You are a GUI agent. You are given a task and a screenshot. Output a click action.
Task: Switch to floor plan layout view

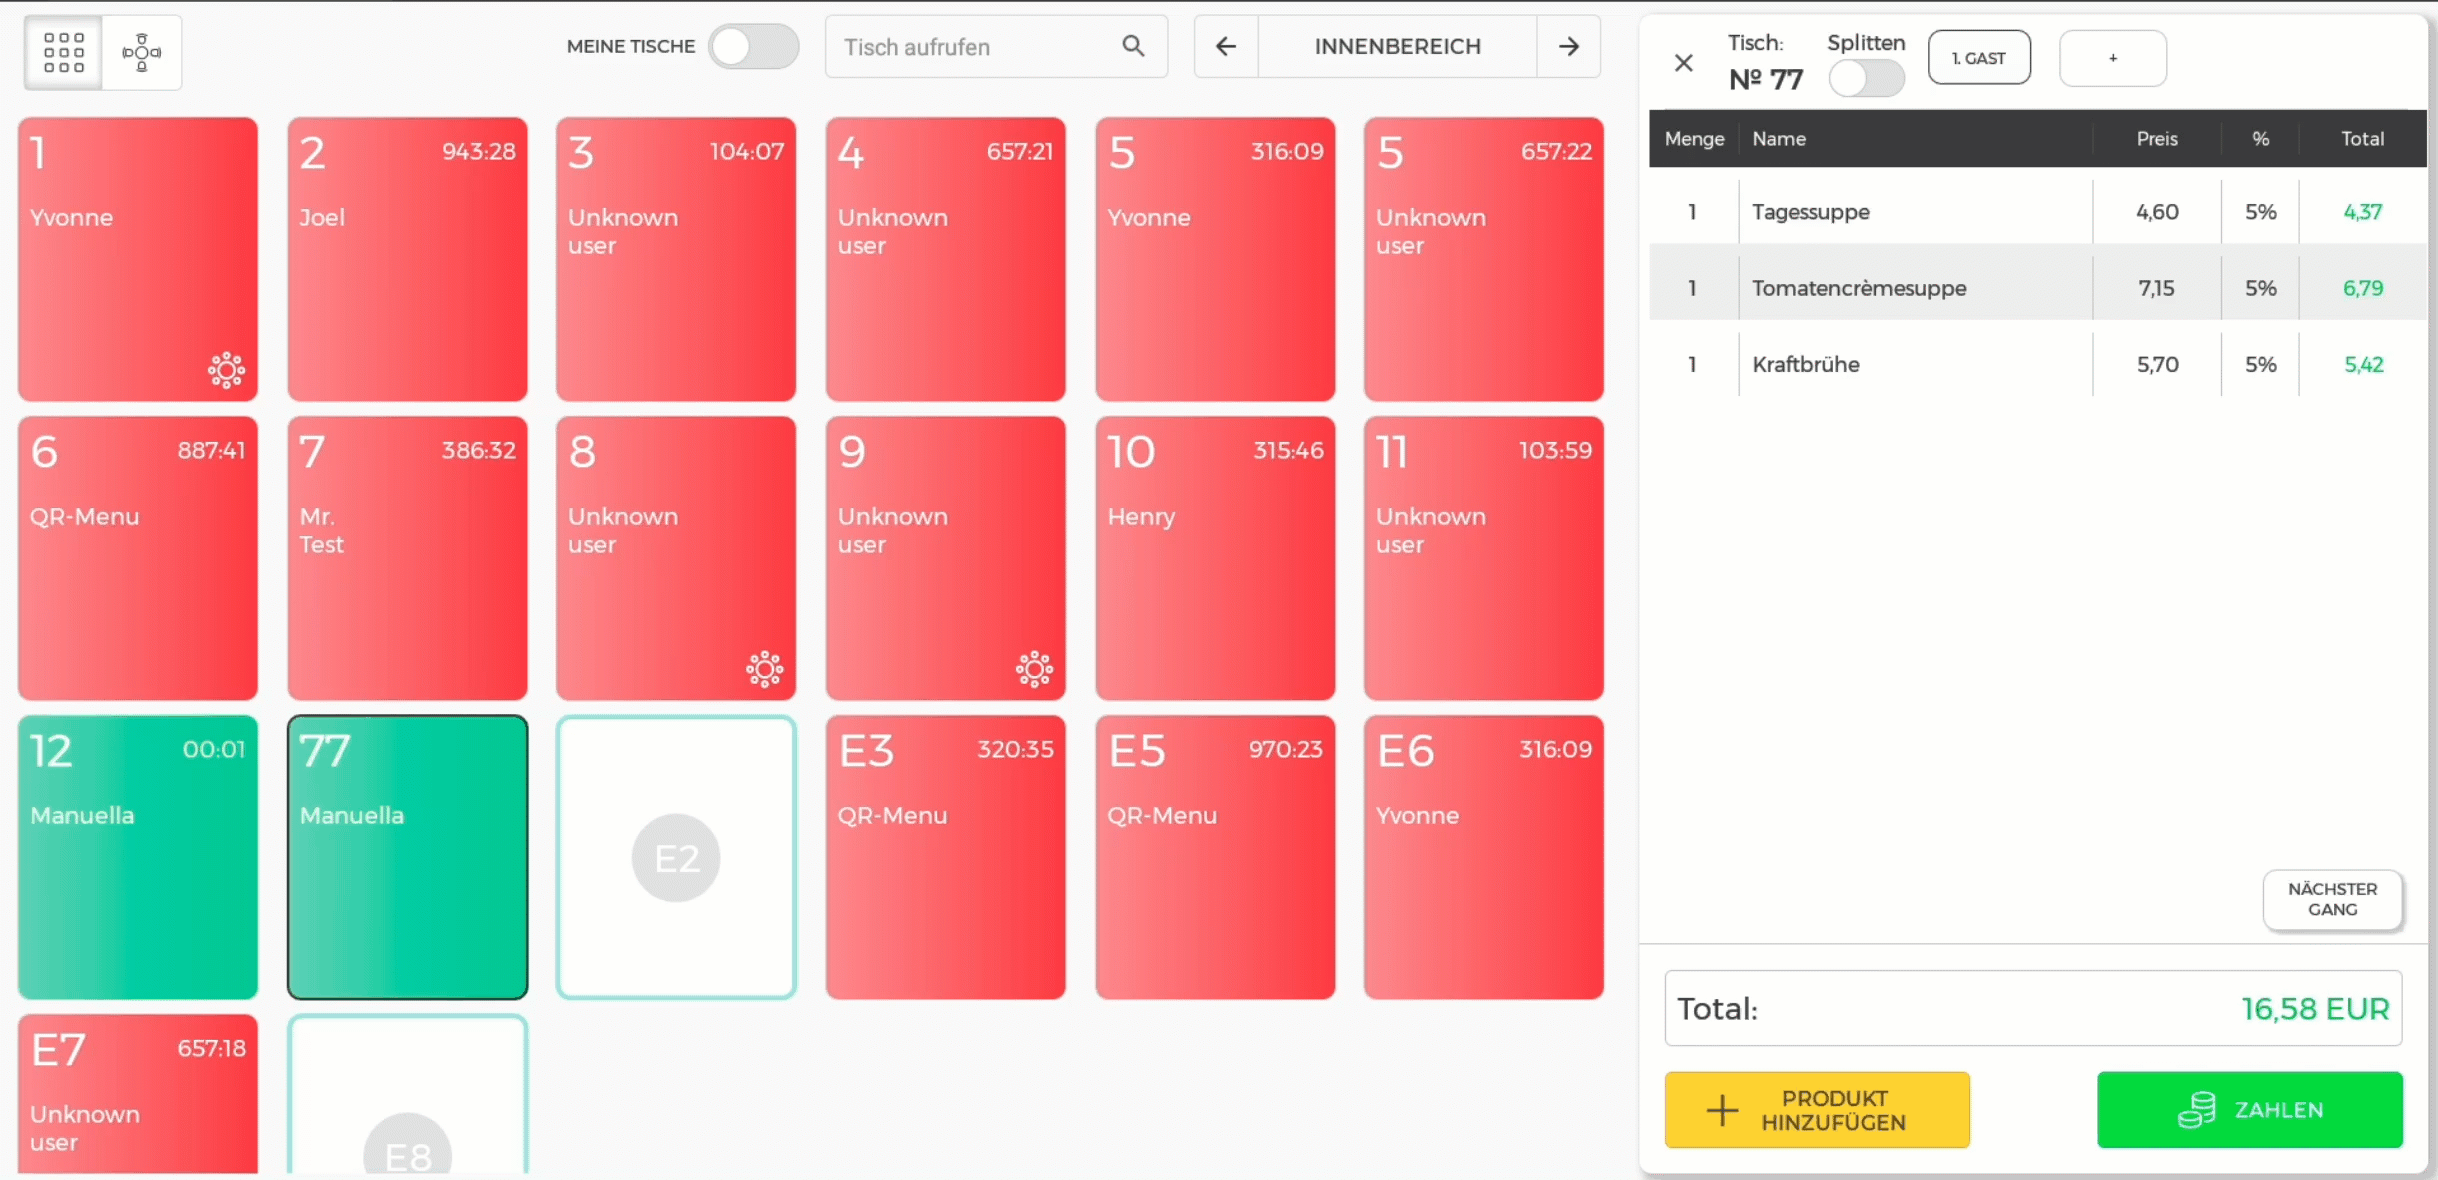(x=142, y=52)
